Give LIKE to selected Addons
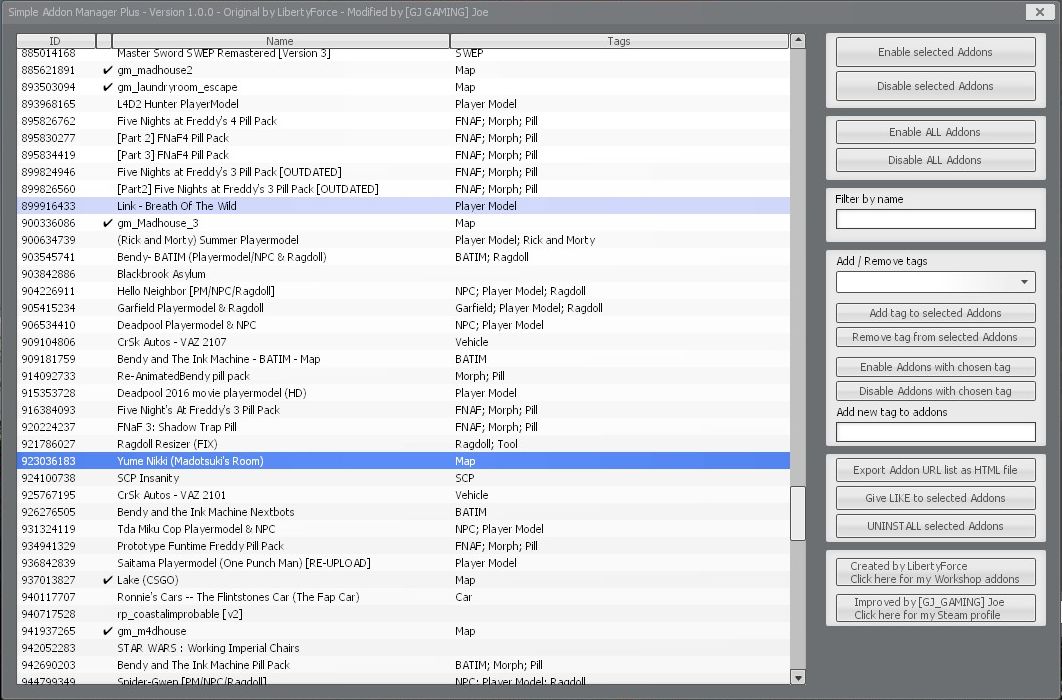The image size is (1062, 700). [935, 498]
